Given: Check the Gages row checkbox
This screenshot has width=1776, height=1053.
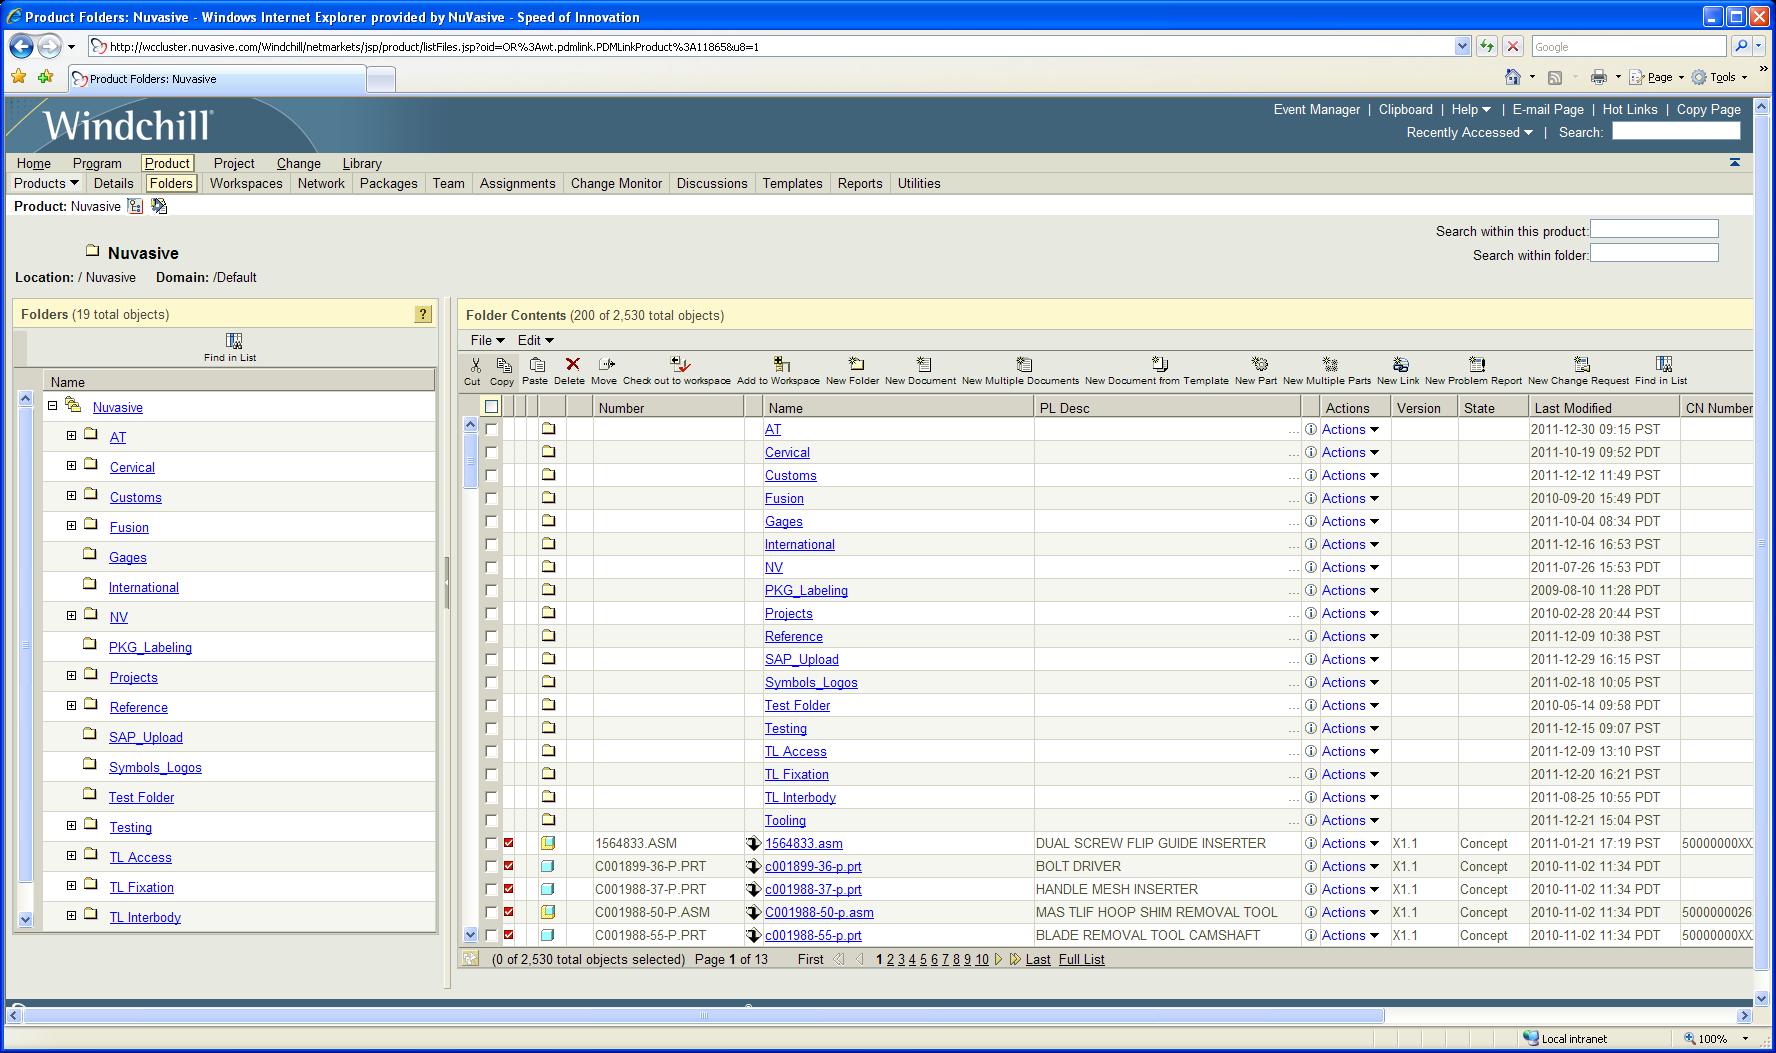Looking at the screenshot, I should coord(491,521).
